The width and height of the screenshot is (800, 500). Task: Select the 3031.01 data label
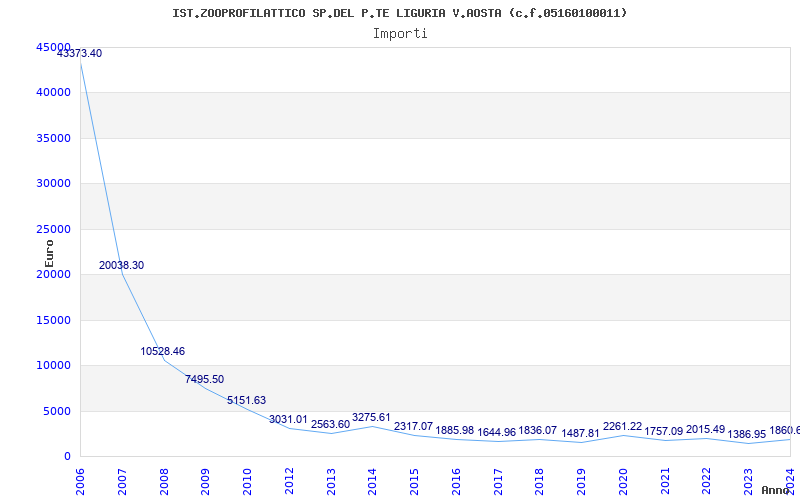click(x=288, y=419)
